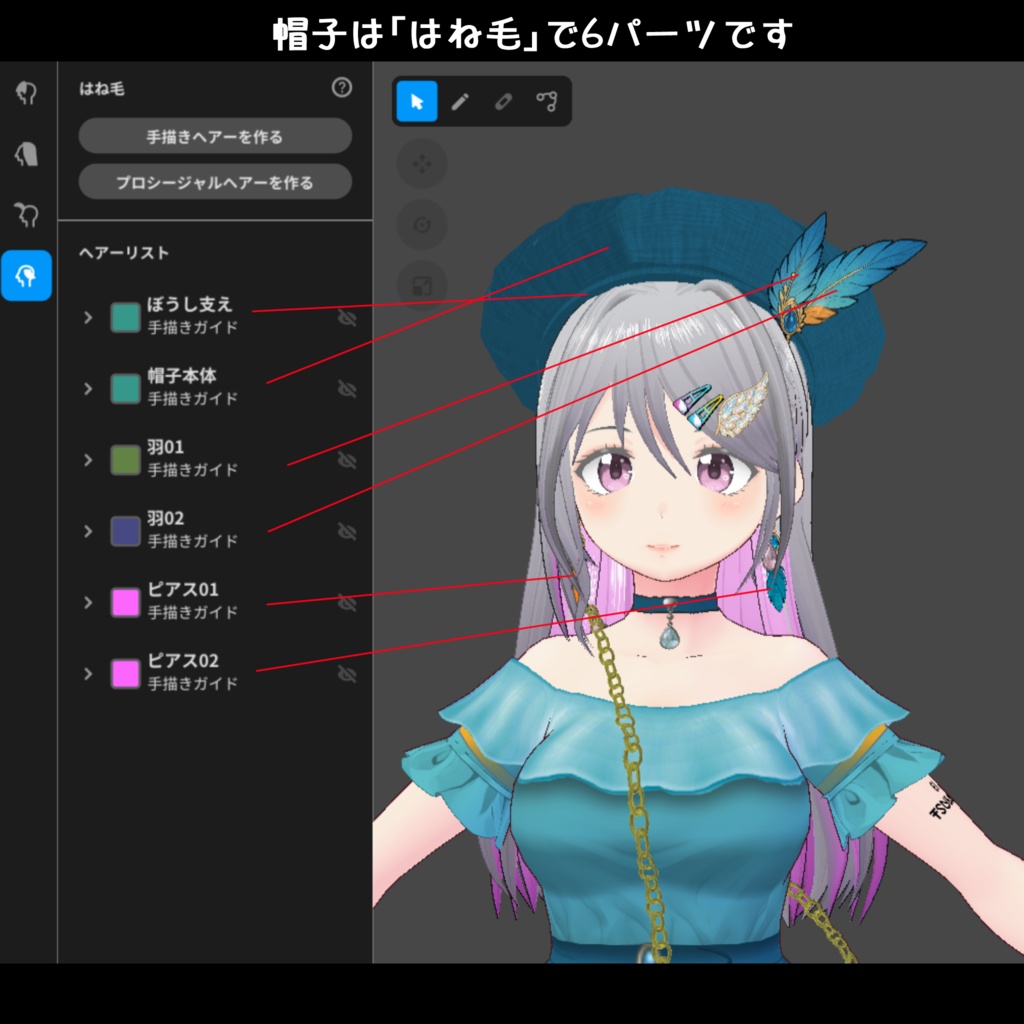This screenshot has width=1024, height=1024.
Task: Select the arrow selection tool
Action: point(418,101)
